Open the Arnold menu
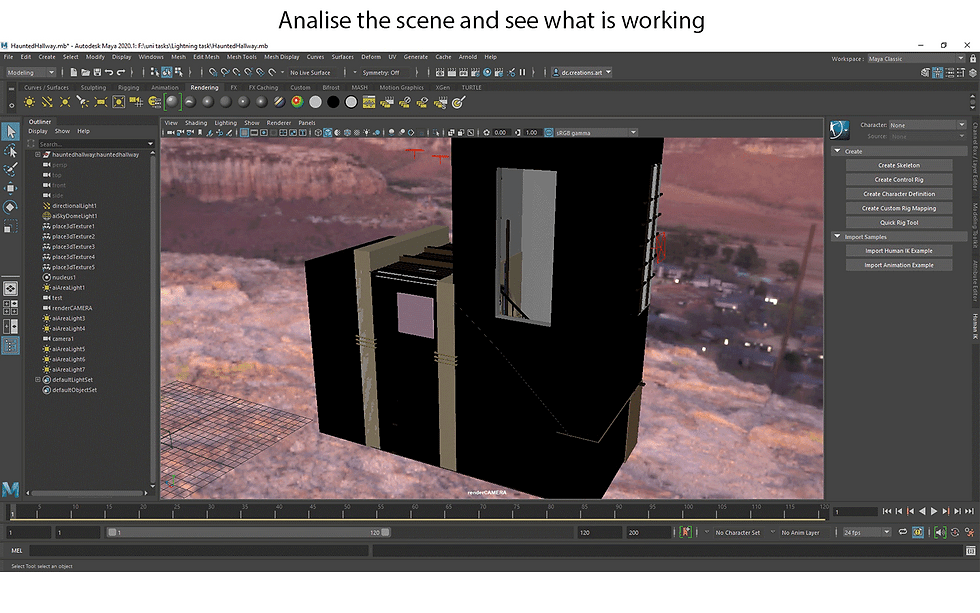The width and height of the screenshot is (980, 613). (x=468, y=57)
